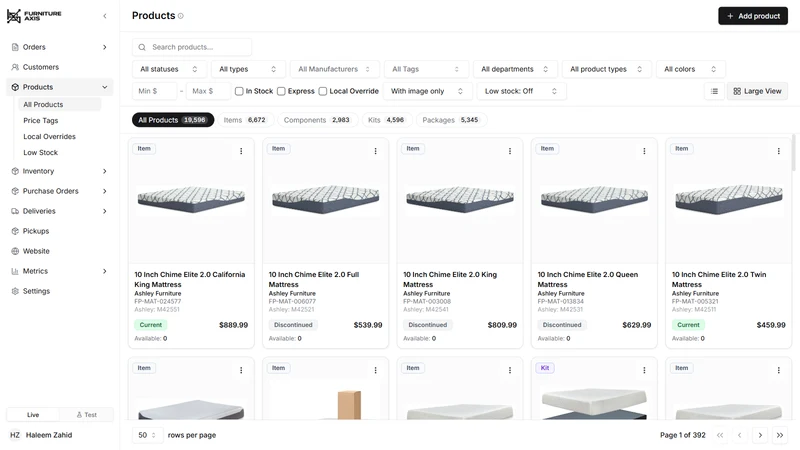Open the All departments dropdown
800x450 pixels.
click(515, 69)
